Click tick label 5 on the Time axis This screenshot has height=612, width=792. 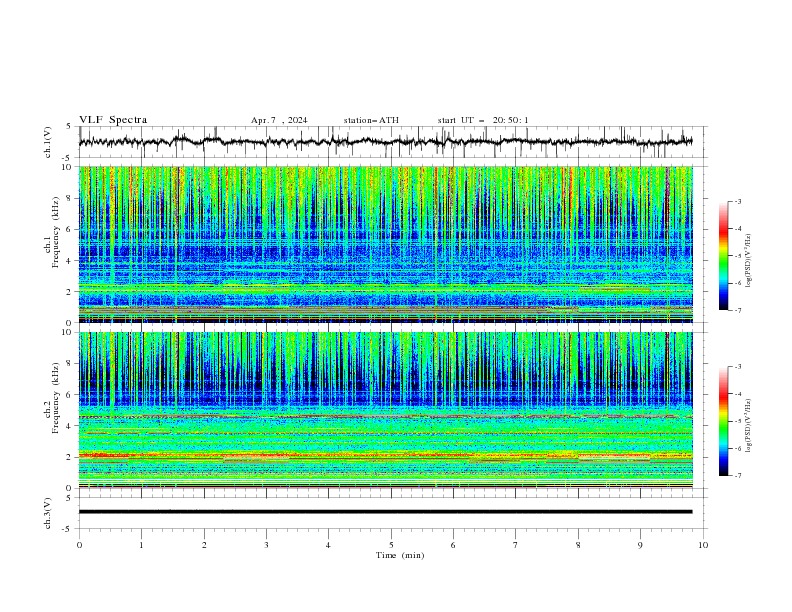pos(391,545)
